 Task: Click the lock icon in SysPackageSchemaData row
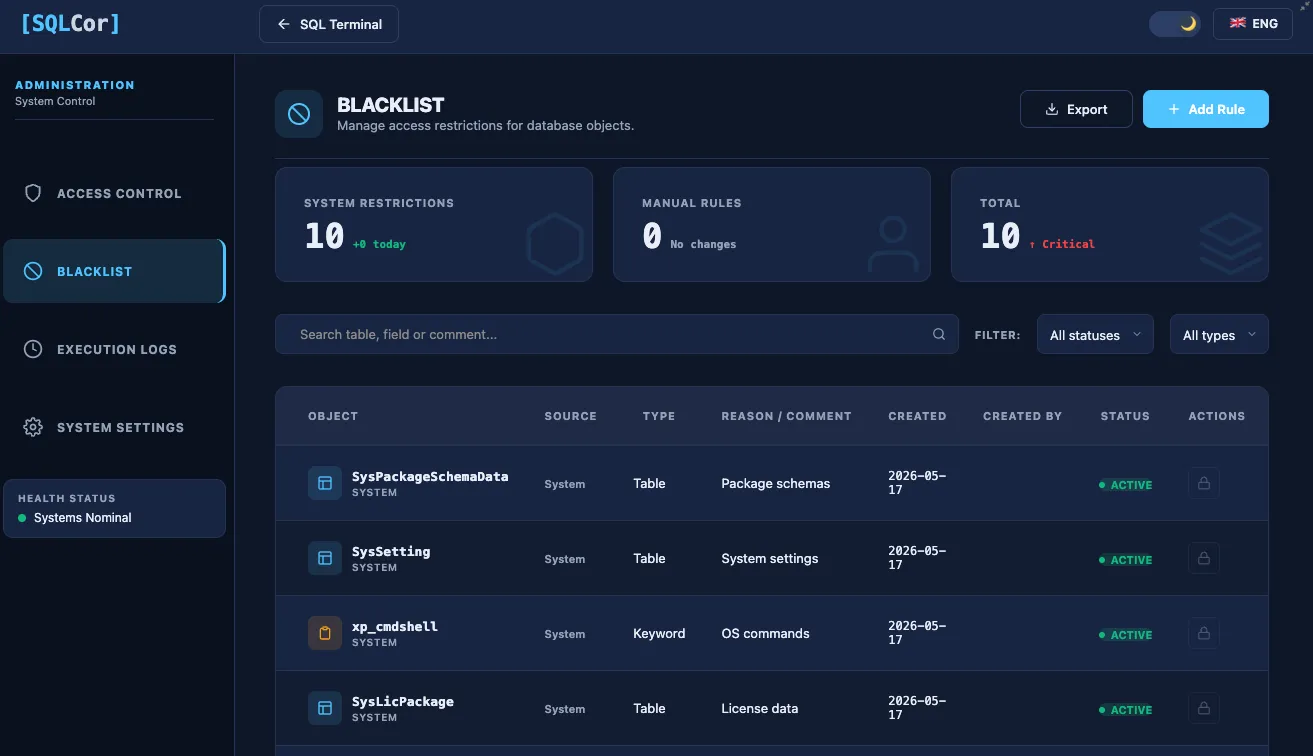point(1204,483)
